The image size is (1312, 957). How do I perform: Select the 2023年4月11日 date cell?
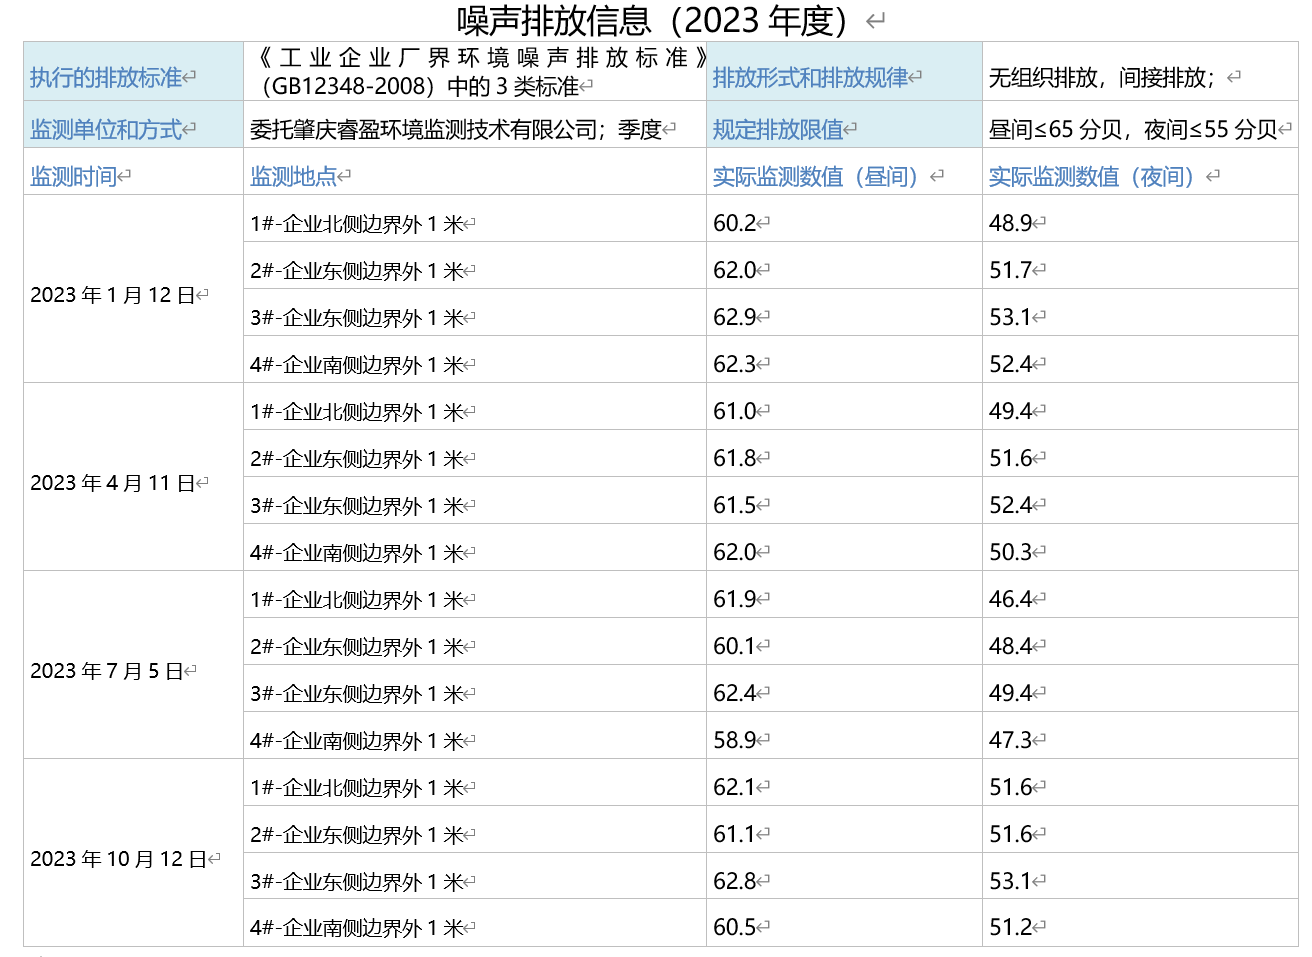point(133,477)
